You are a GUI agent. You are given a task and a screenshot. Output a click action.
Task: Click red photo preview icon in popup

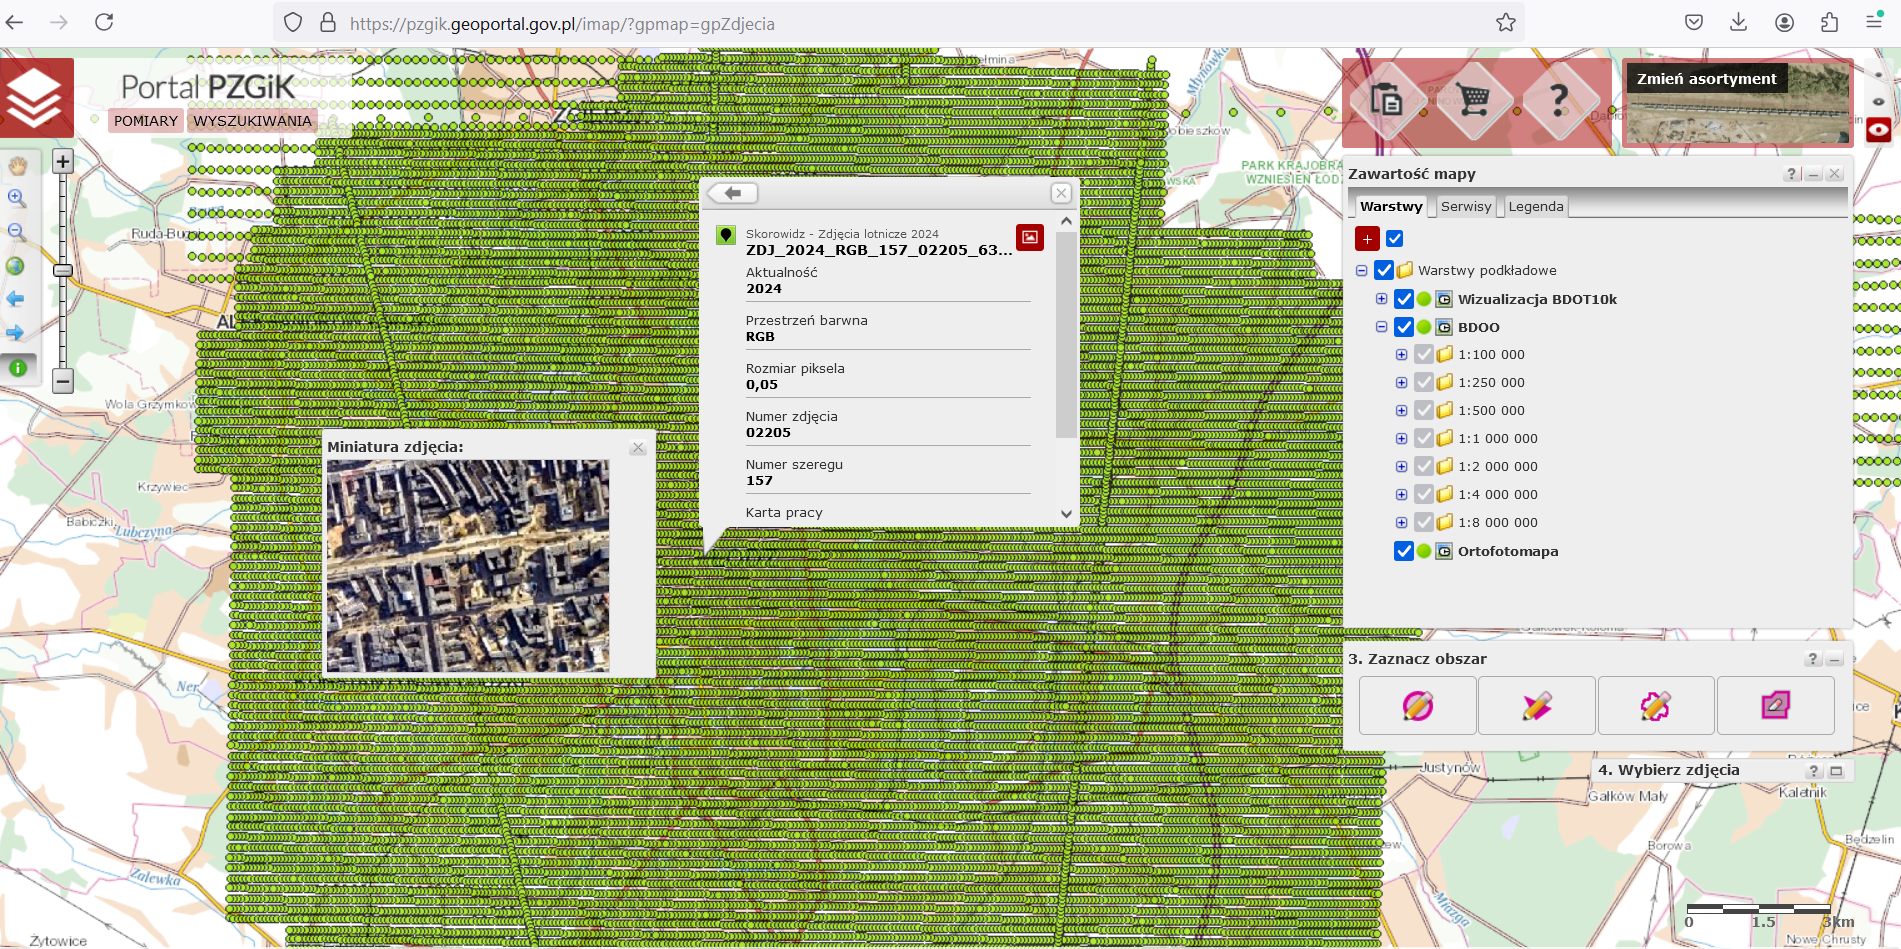tap(1030, 237)
